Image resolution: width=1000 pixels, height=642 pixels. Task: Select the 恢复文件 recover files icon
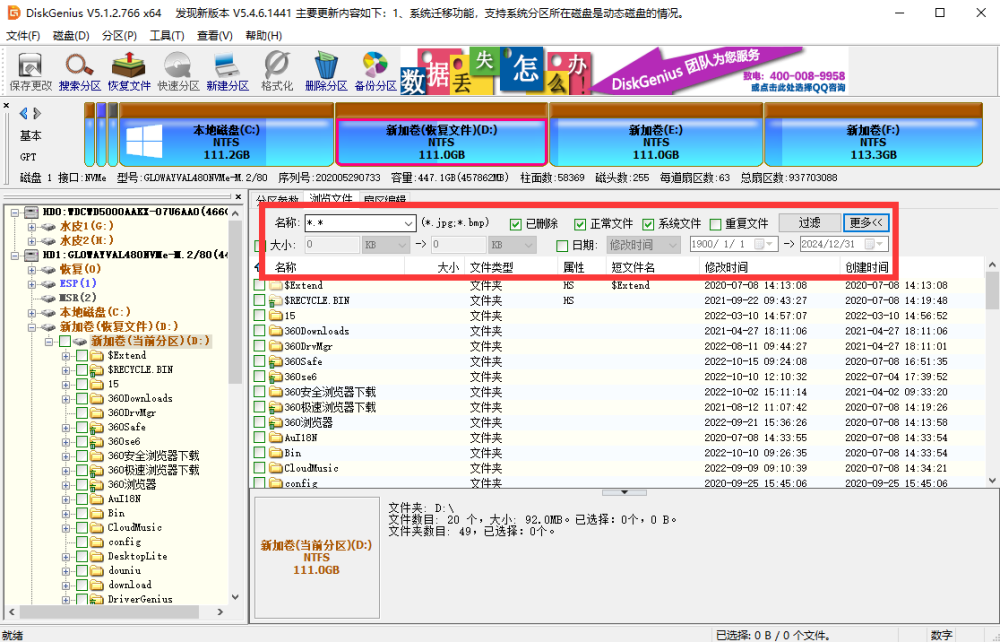click(x=129, y=71)
